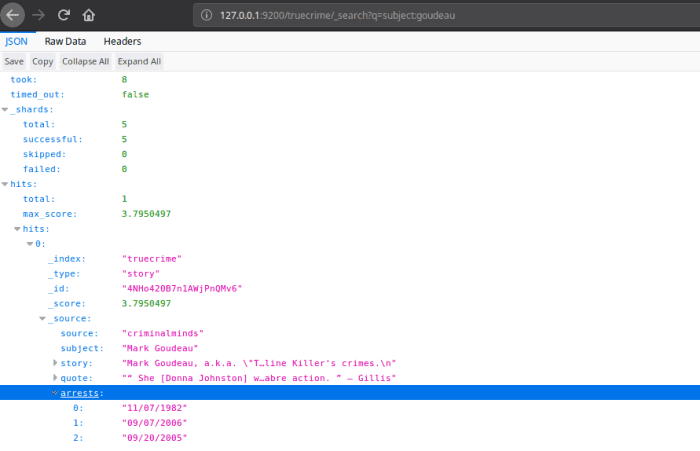Expand the quote field value
This screenshot has height=451, width=700.
(x=55, y=378)
